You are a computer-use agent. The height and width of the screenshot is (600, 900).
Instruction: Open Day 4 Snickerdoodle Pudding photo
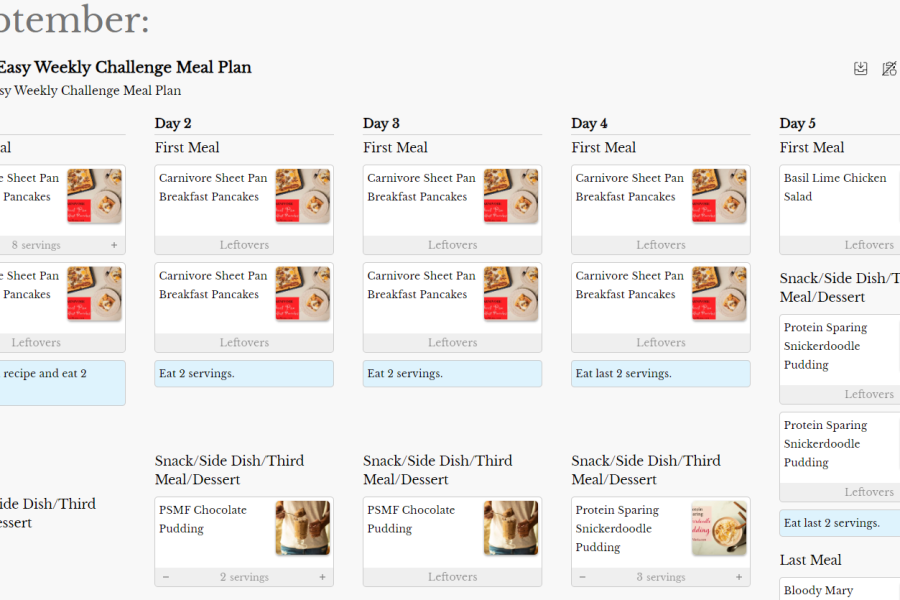(x=719, y=528)
